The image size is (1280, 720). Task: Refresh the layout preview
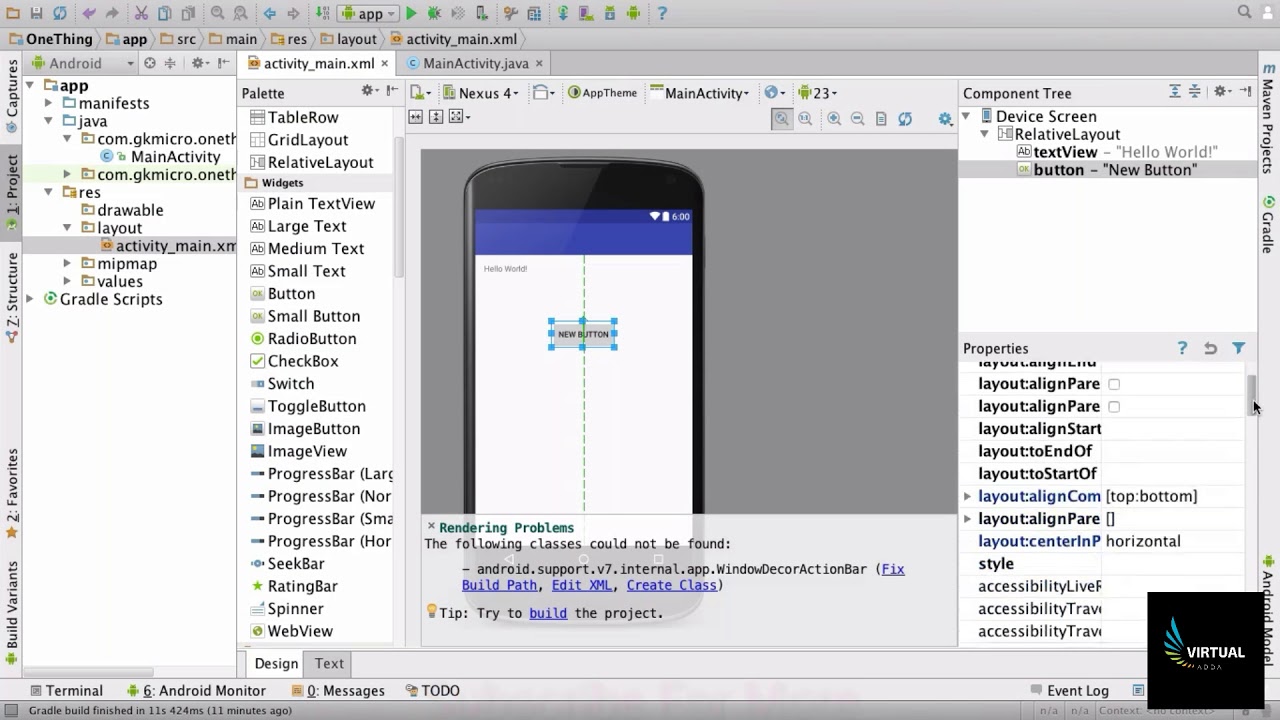point(905,118)
